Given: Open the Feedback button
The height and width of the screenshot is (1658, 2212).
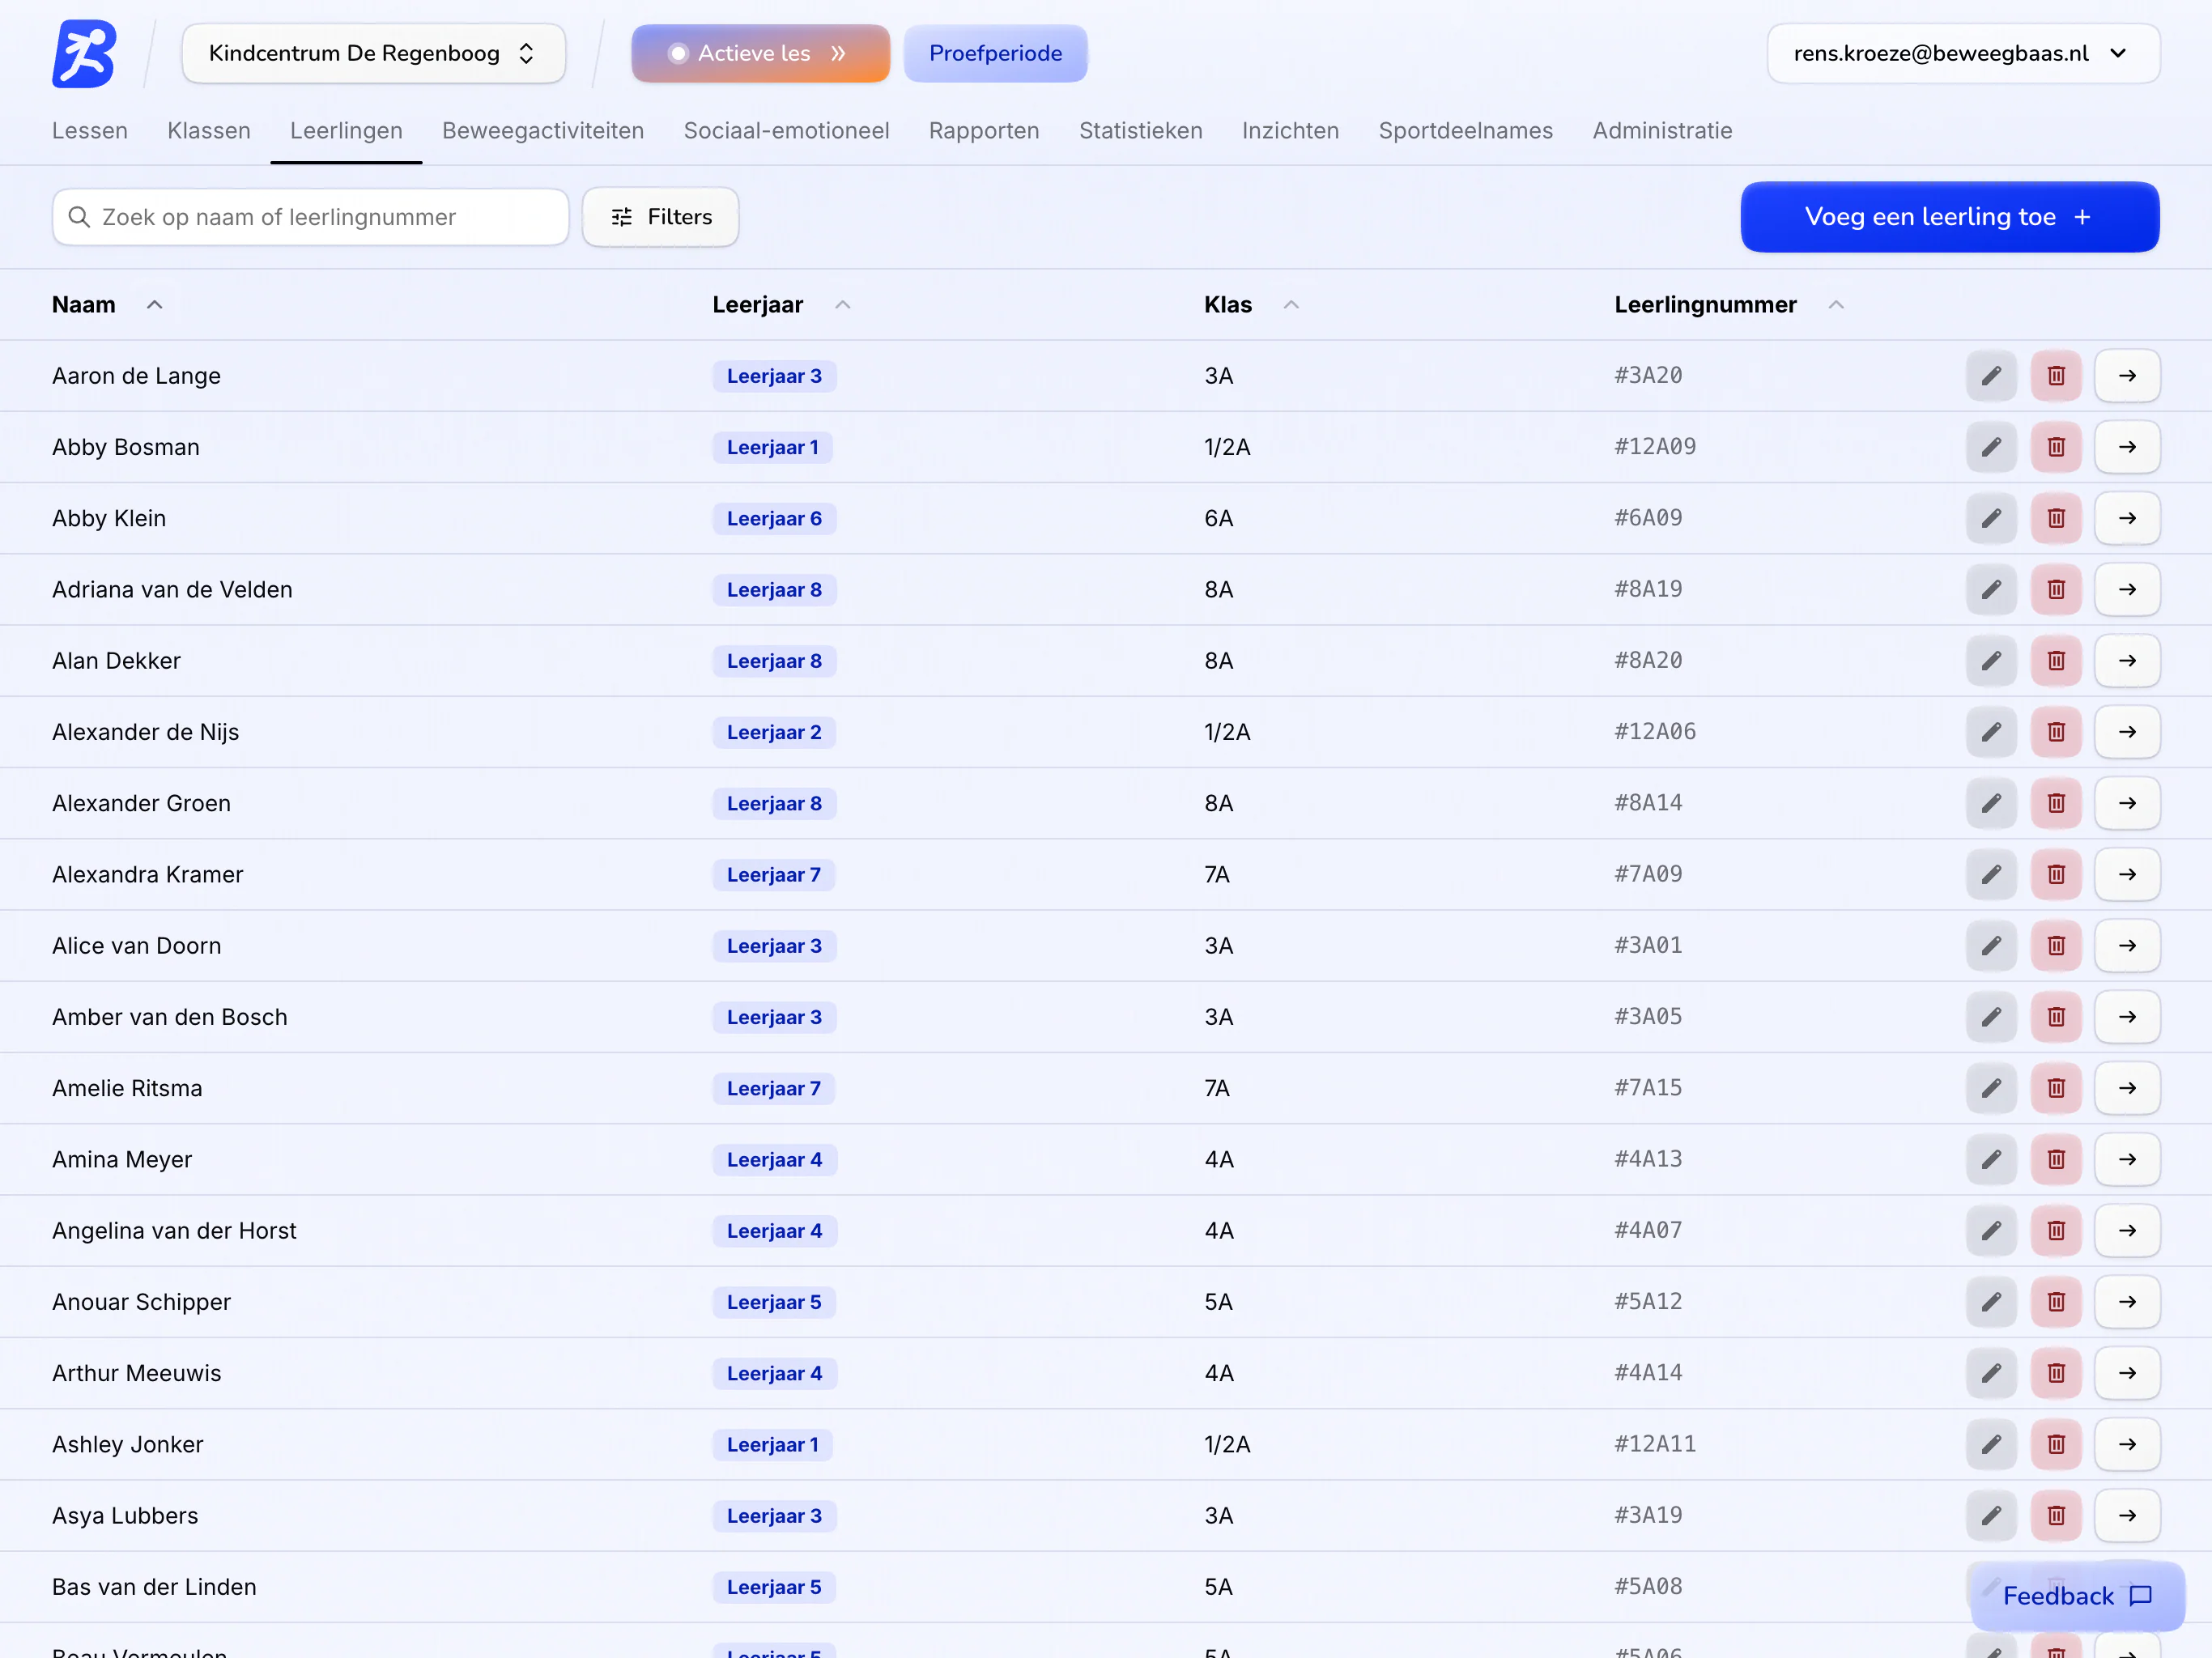Looking at the screenshot, I should 2077,1596.
